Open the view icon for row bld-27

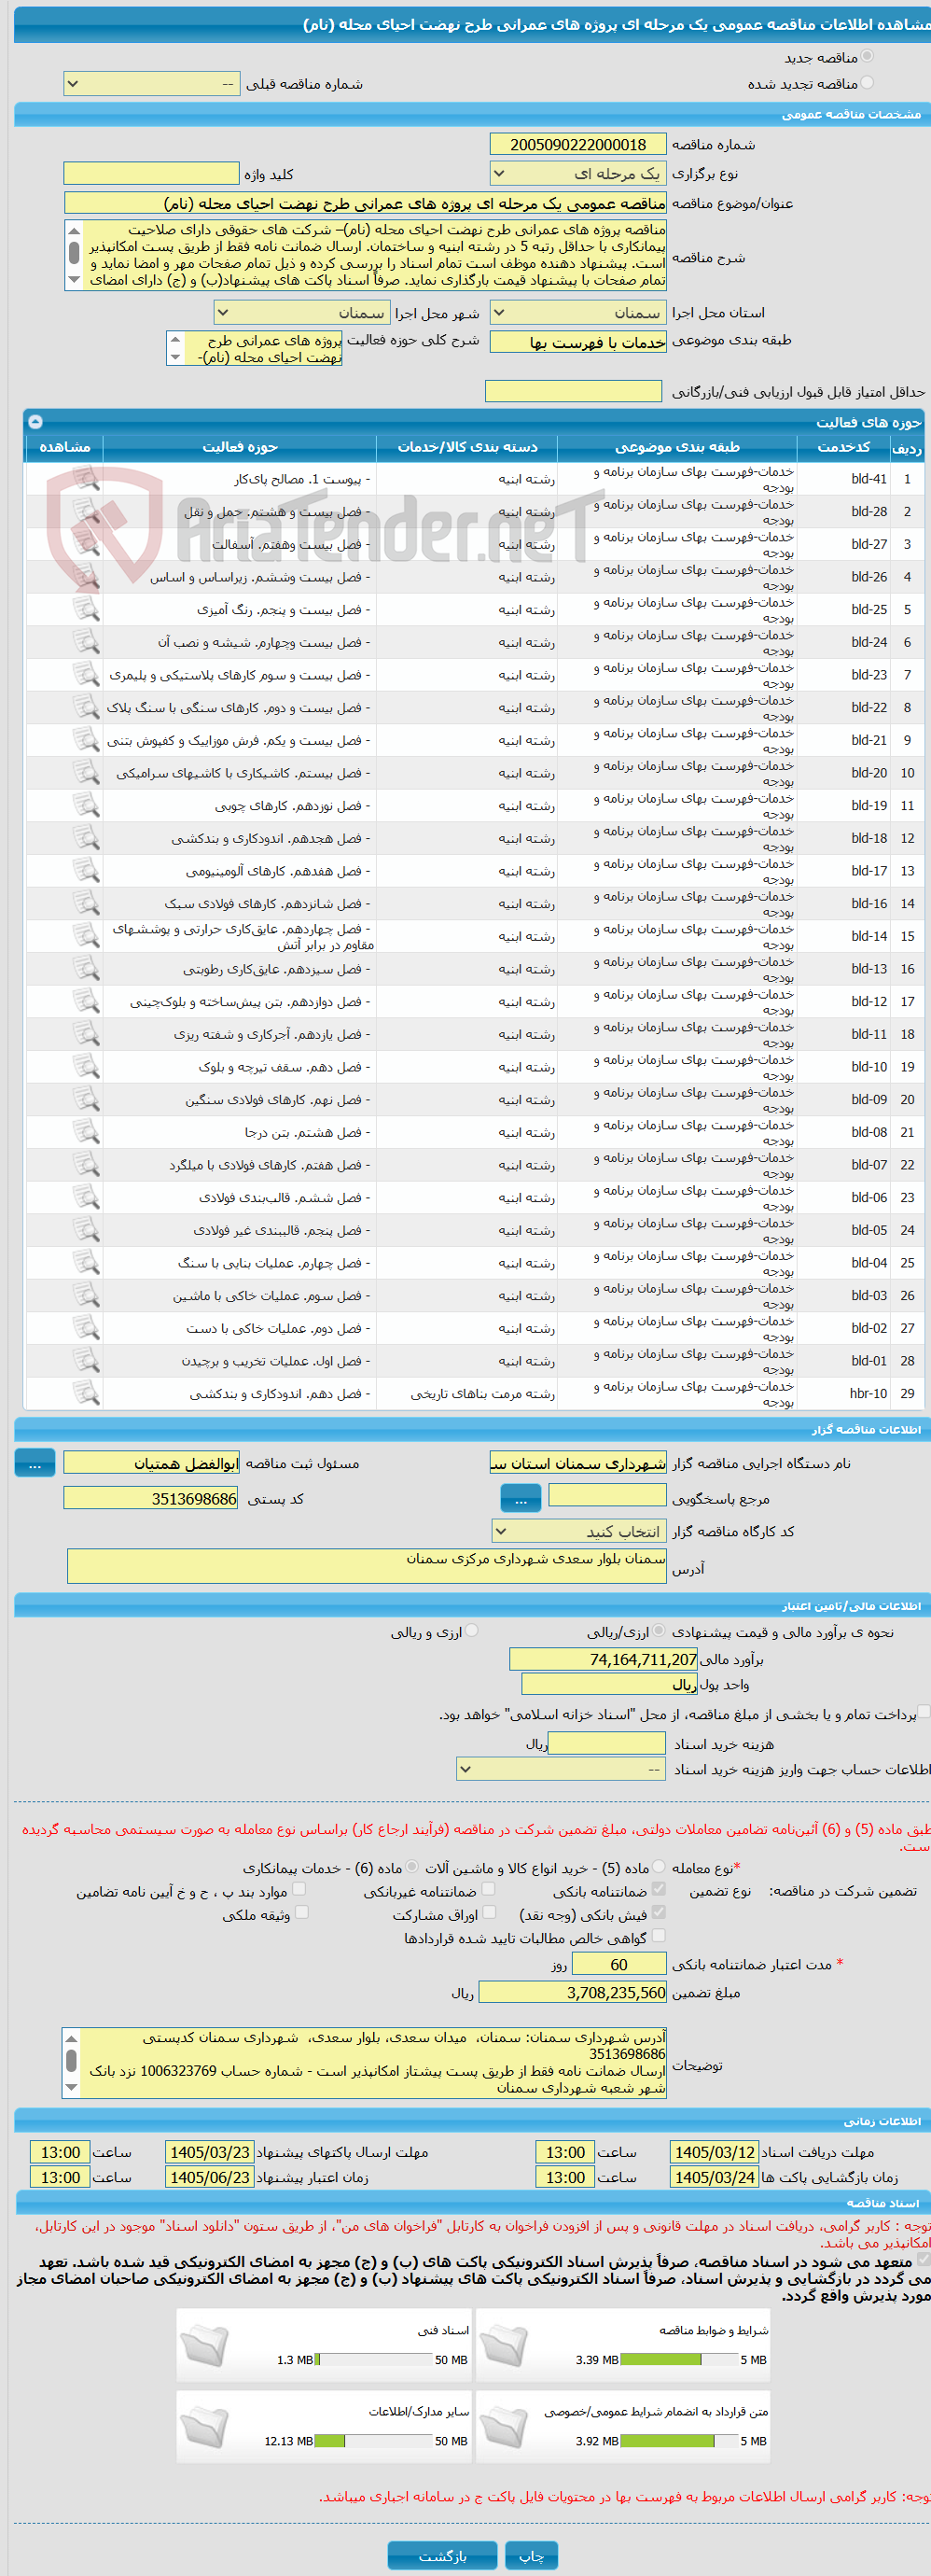click(87, 543)
